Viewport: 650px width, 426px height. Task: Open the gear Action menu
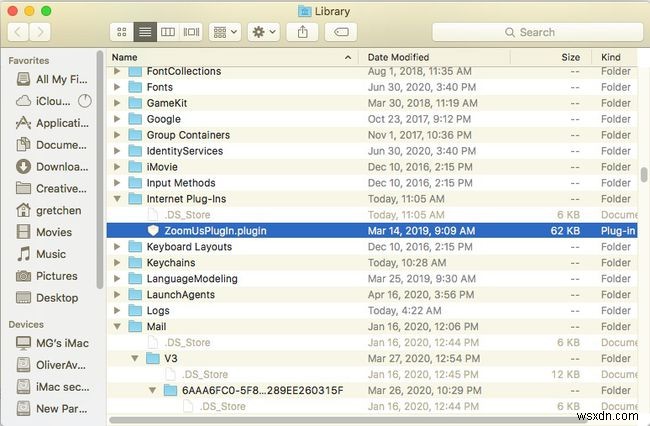tap(264, 32)
